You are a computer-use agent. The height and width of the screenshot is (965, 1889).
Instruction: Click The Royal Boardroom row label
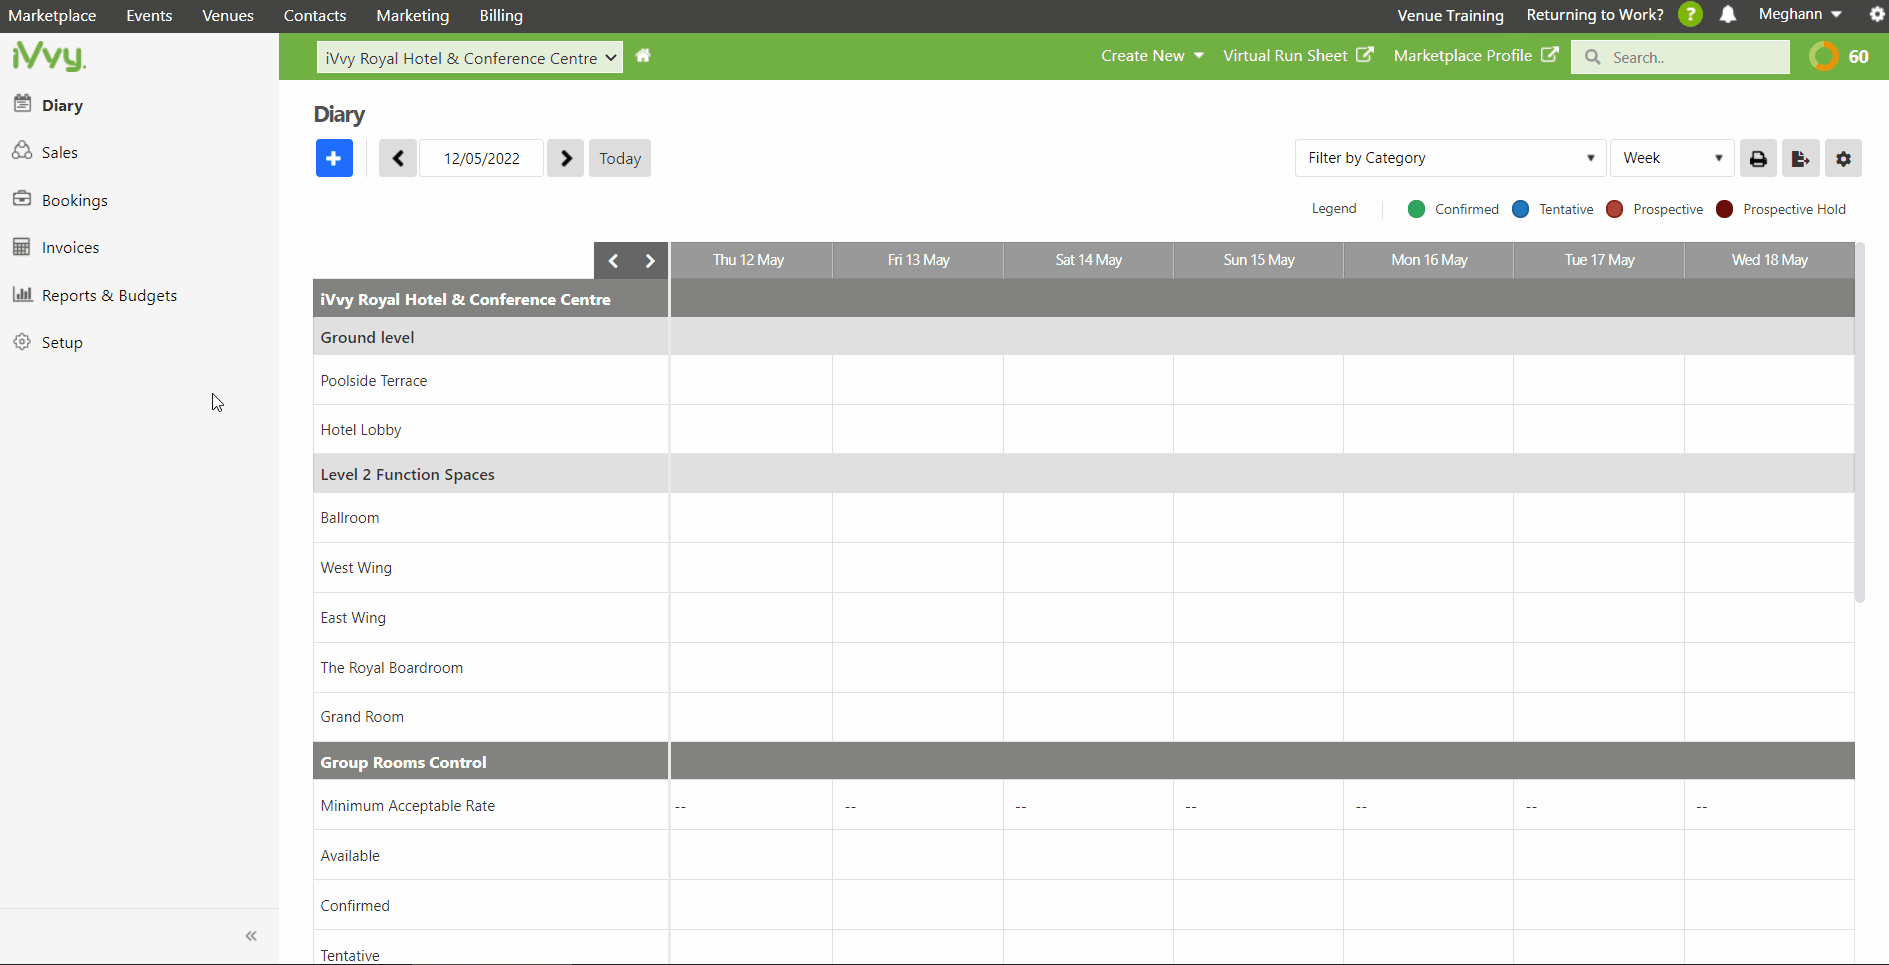pos(392,668)
